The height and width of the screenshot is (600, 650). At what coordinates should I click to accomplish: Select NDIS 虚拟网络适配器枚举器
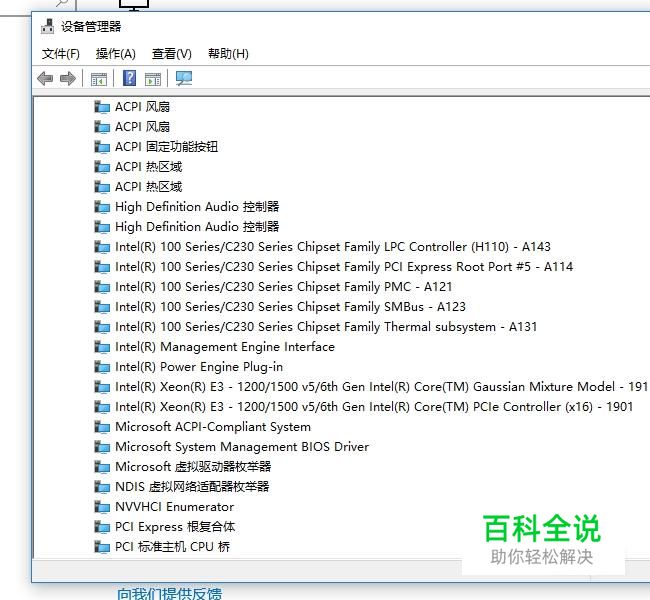coord(192,487)
